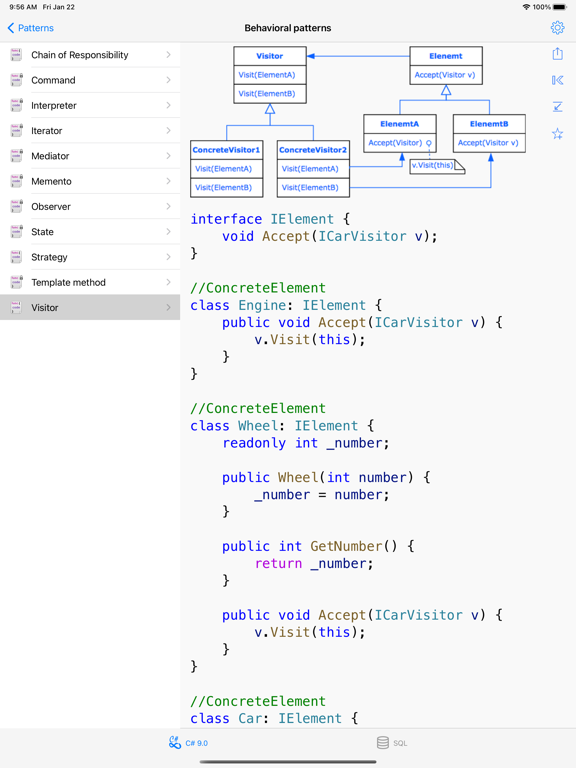This screenshot has height=768, width=576.
Task: Click the Visitor class box in diagram
Action: pos(270,75)
